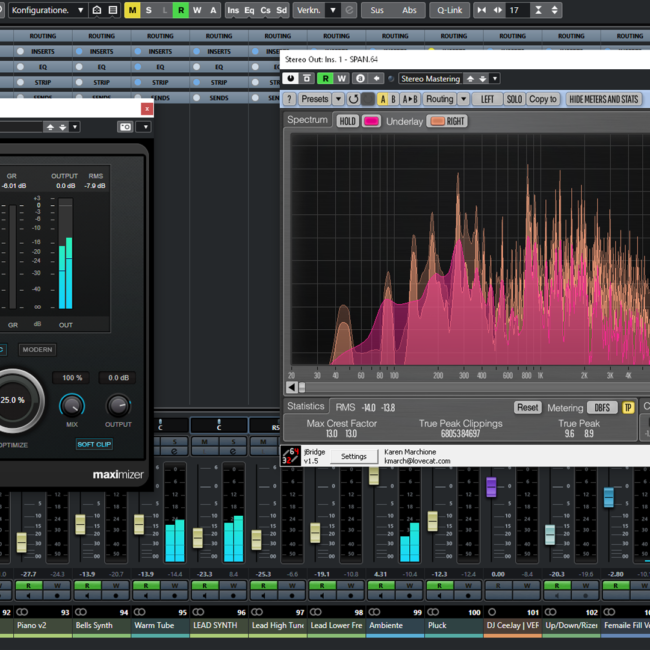Select SPAN state A
650x650 pixels.
tap(383, 99)
